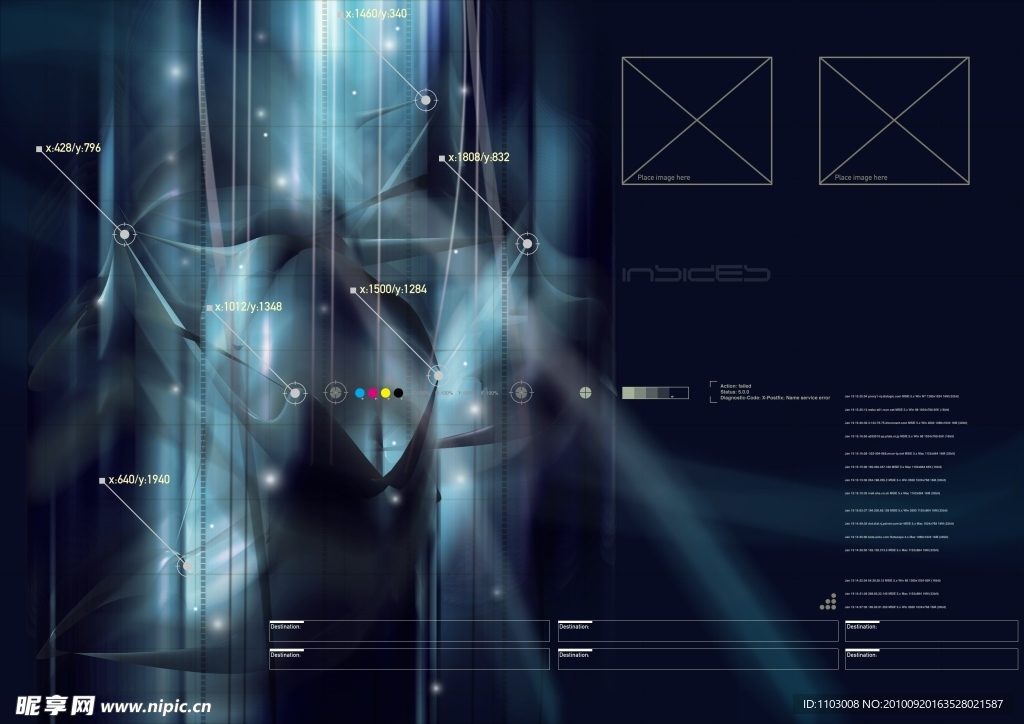The width and height of the screenshot is (1024, 724).
Task: Click the x:1460/y:340 coordinate label
Action: pos(376,13)
